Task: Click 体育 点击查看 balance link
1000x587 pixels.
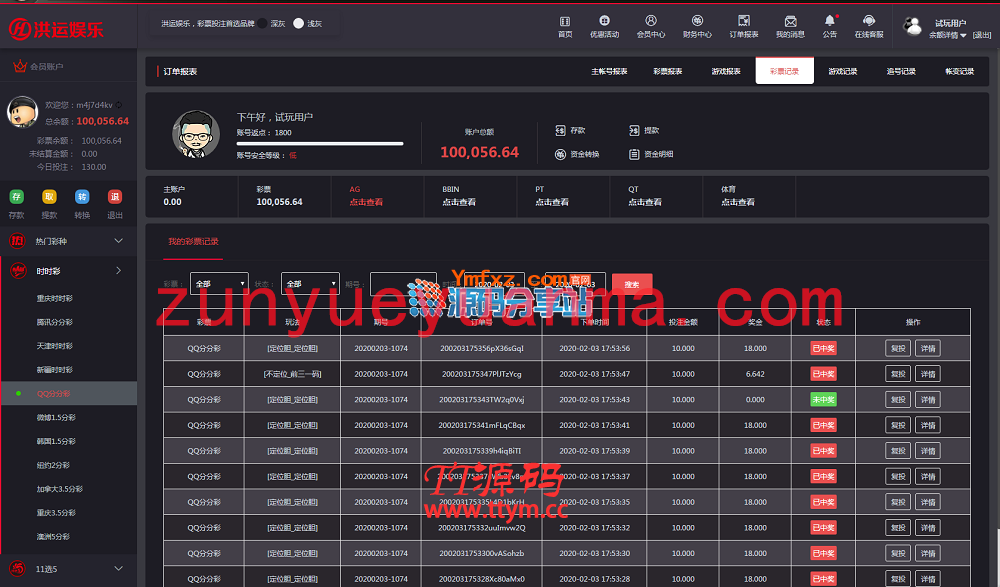Action: pyautogui.click(x=738, y=202)
